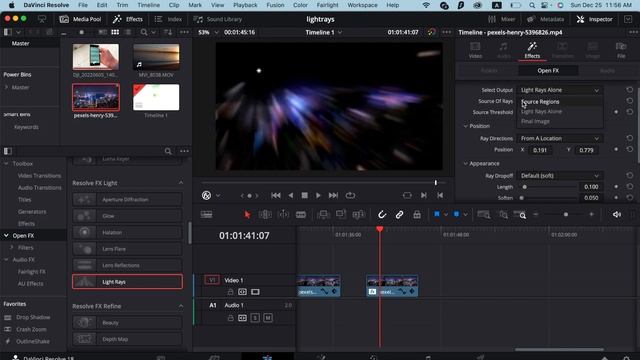Adjust the Soften slider
Image resolution: width=640 pixels, height=360 pixels.
[521, 198]
